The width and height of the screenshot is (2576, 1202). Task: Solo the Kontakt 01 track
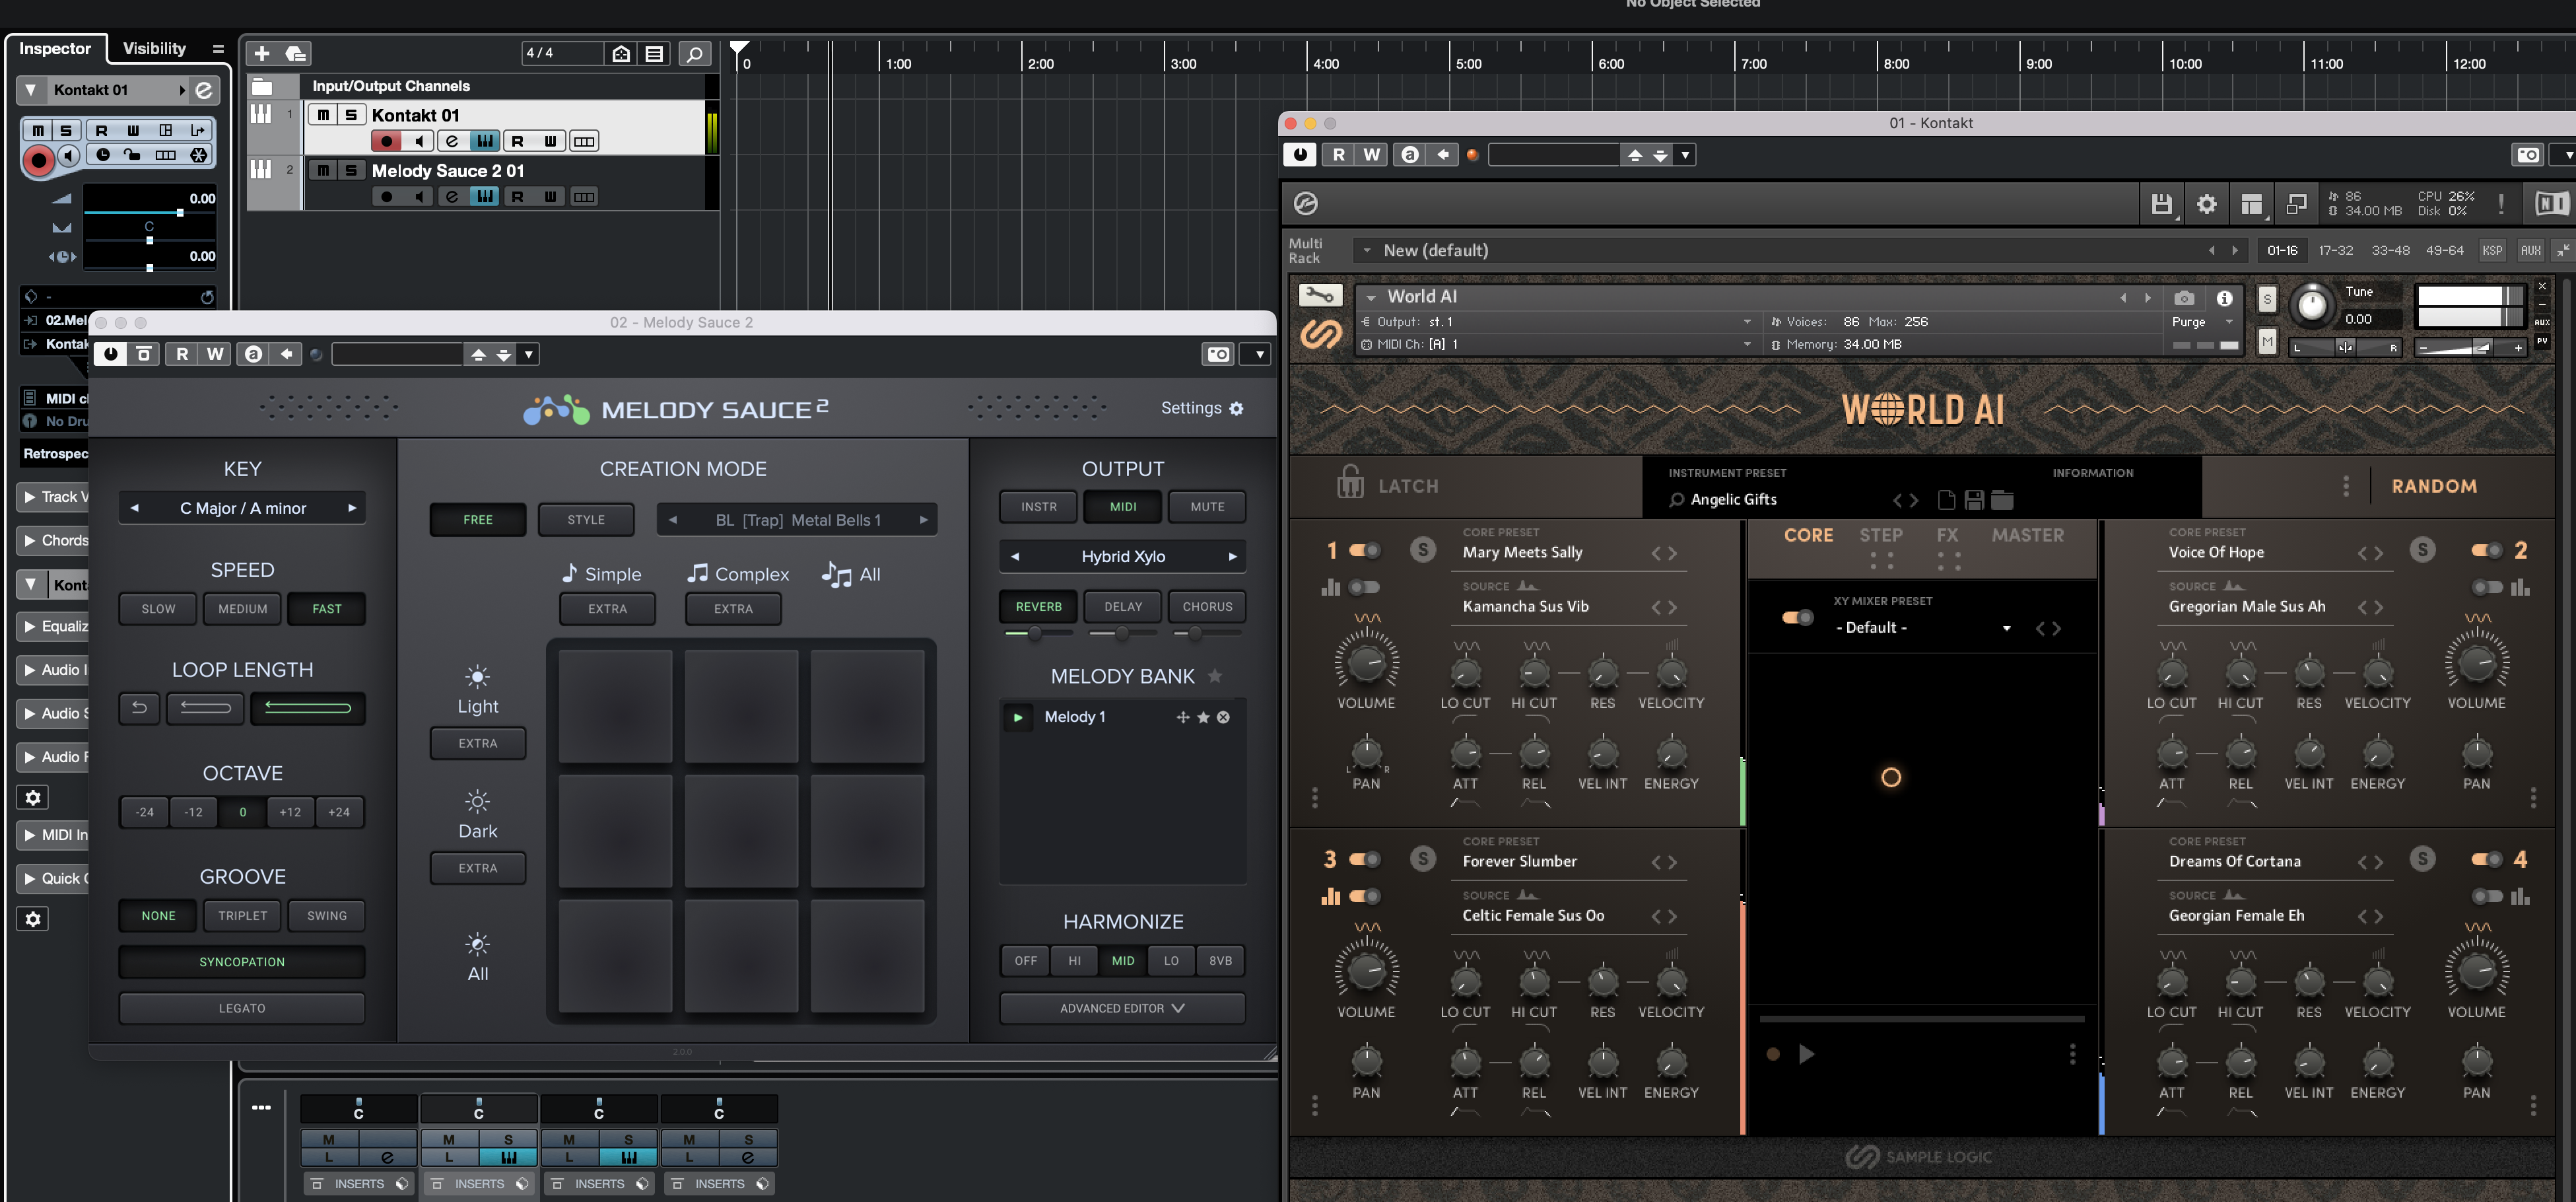(350, 115)
